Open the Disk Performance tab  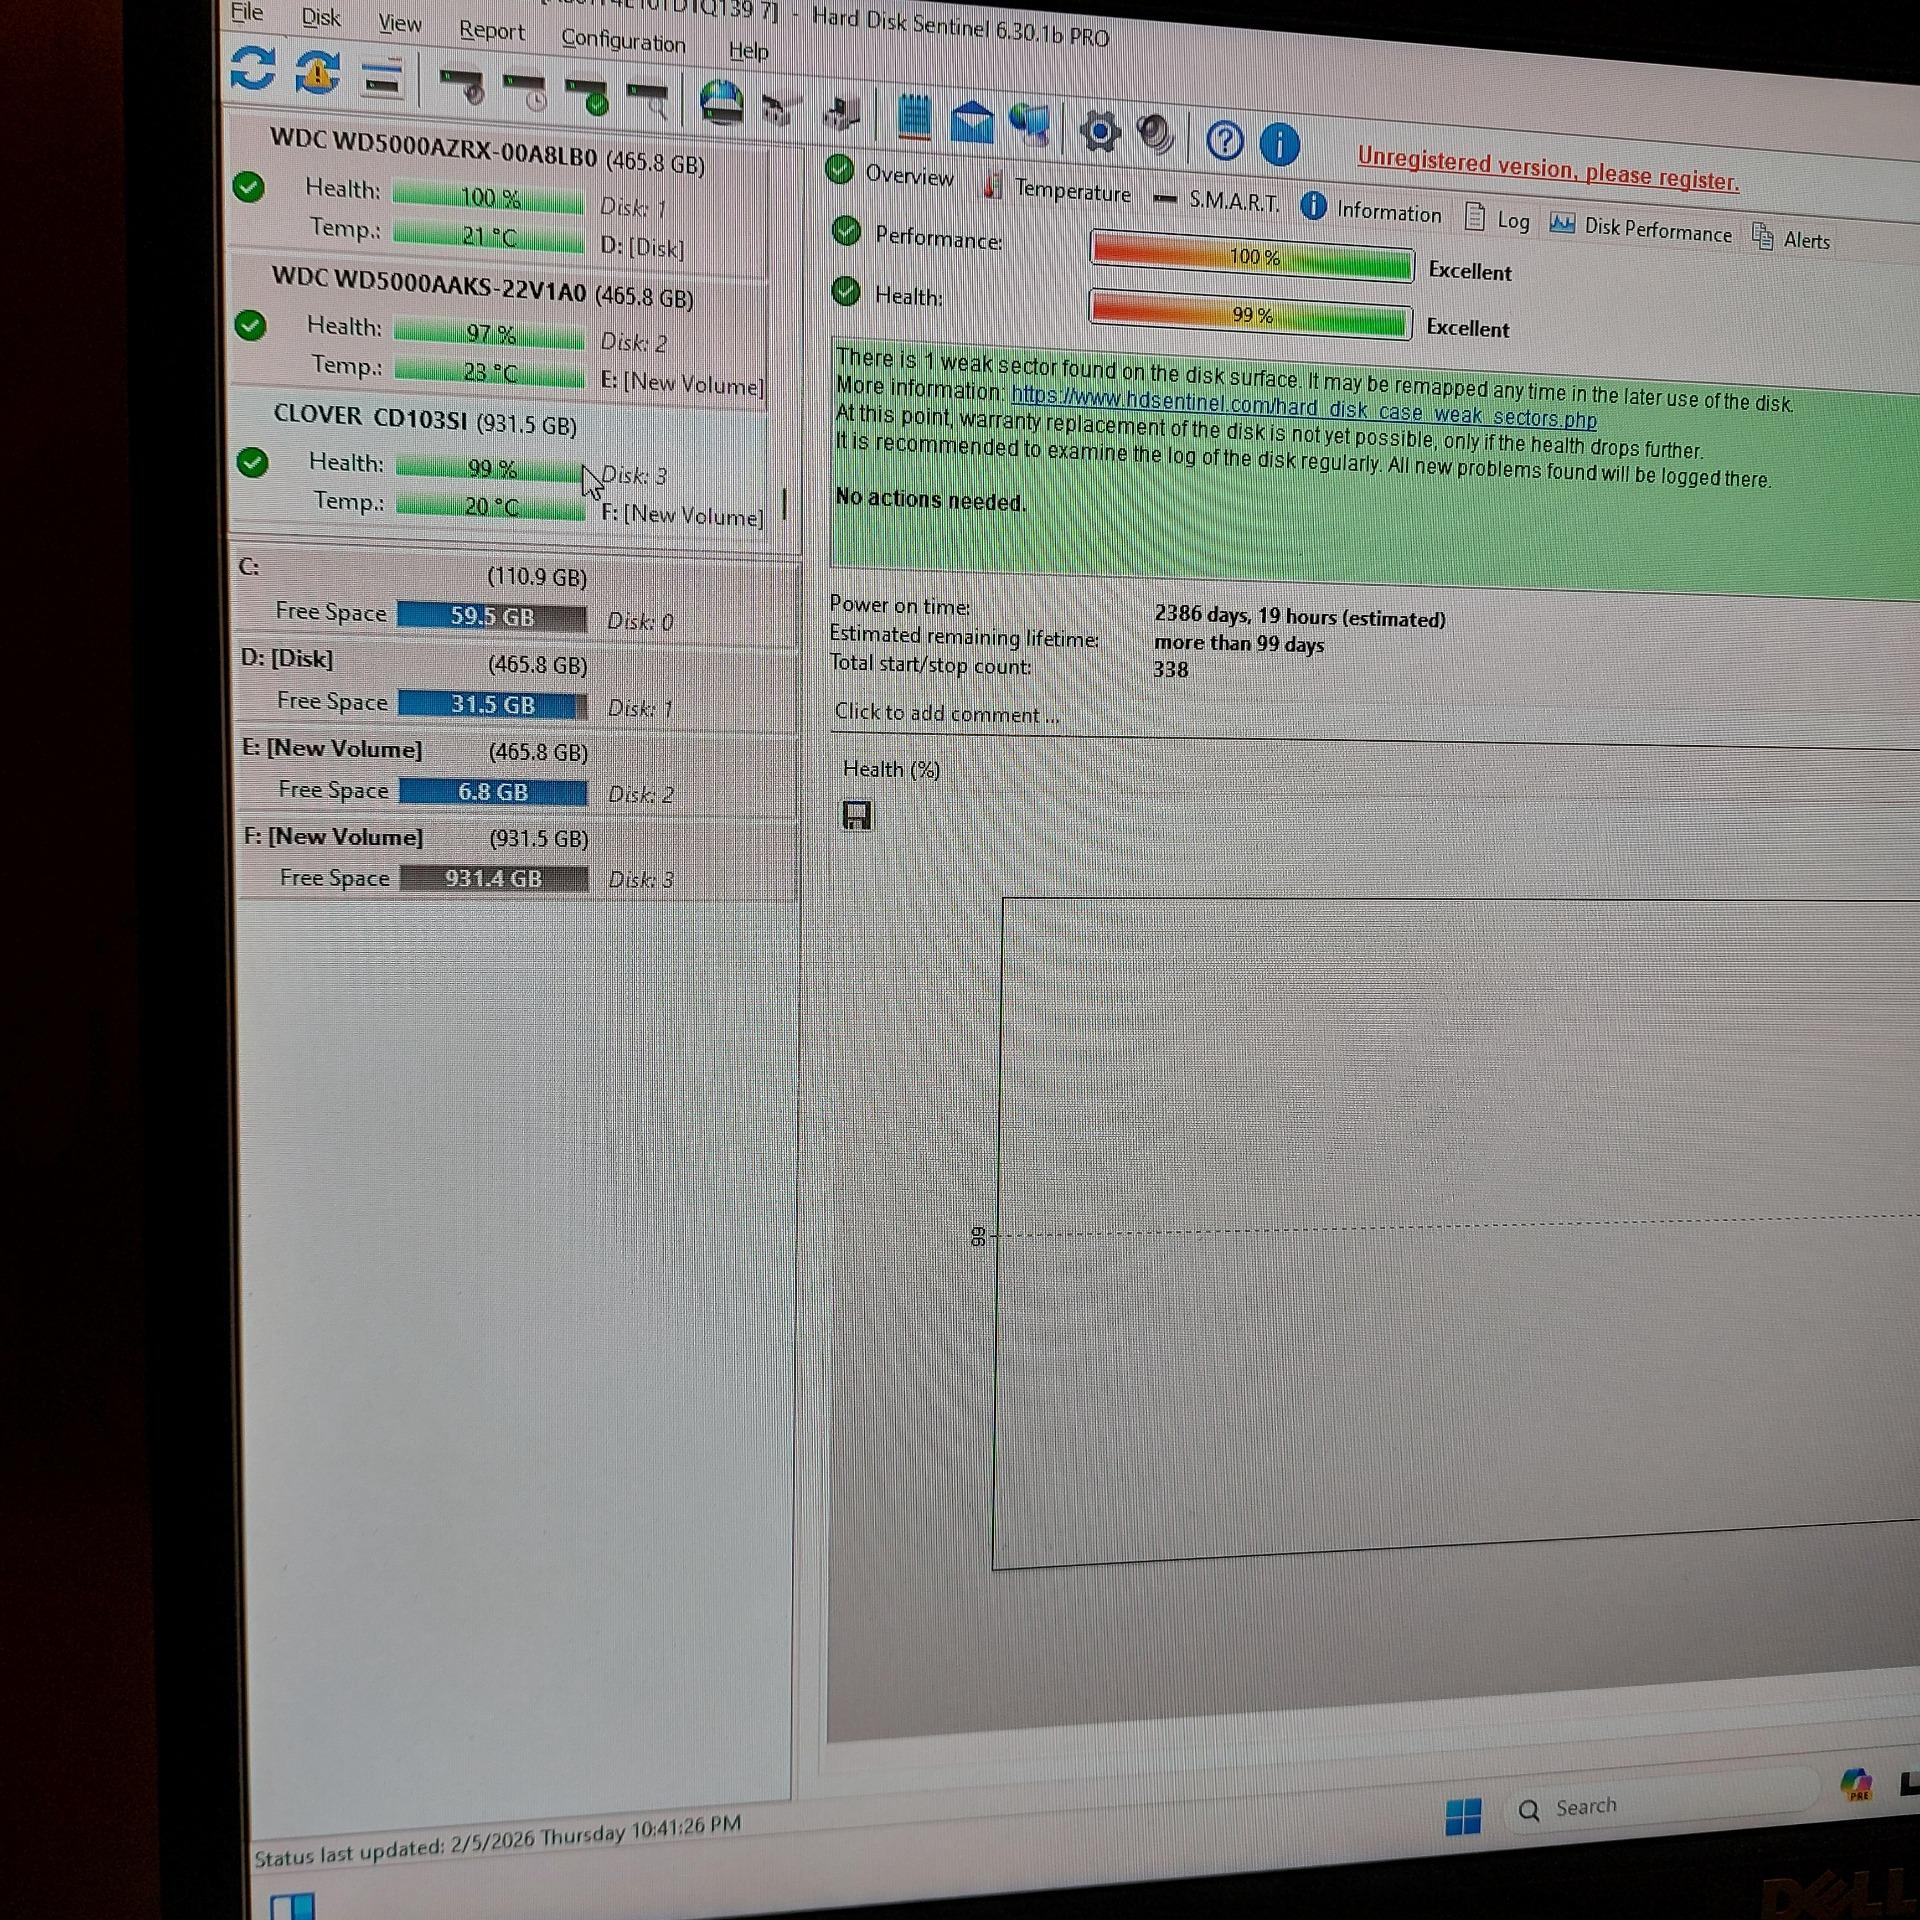tap(1656, 231)
